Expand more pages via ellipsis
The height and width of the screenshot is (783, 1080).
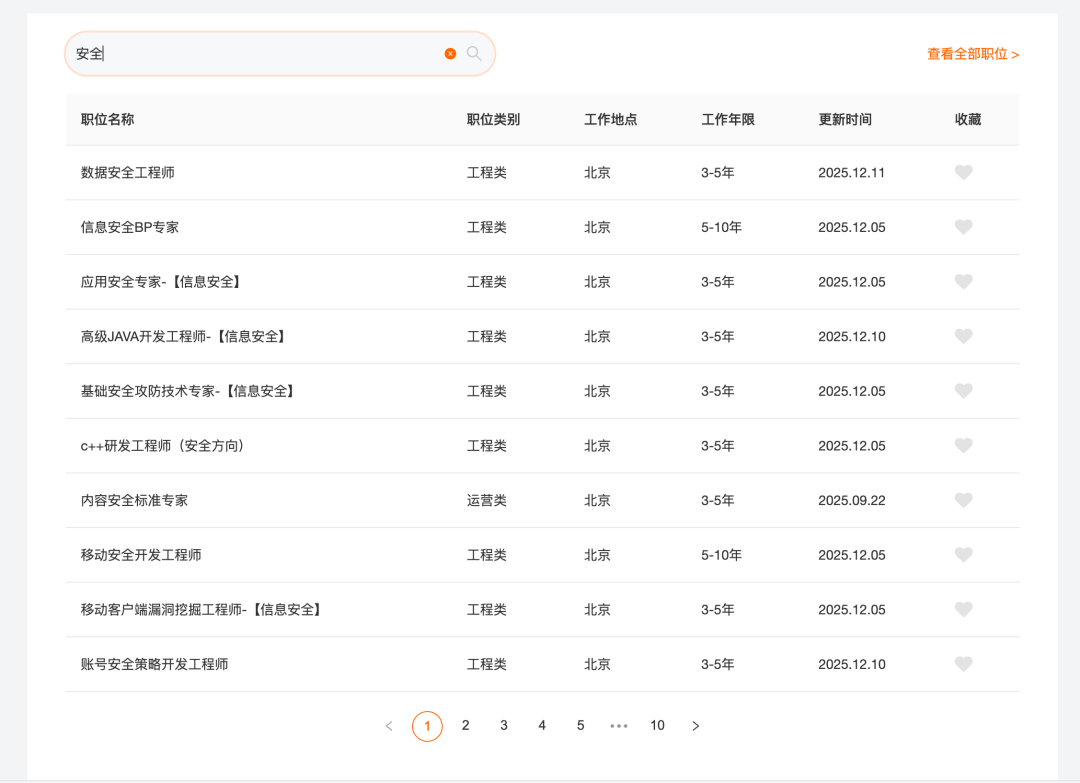tap(619, 726)
